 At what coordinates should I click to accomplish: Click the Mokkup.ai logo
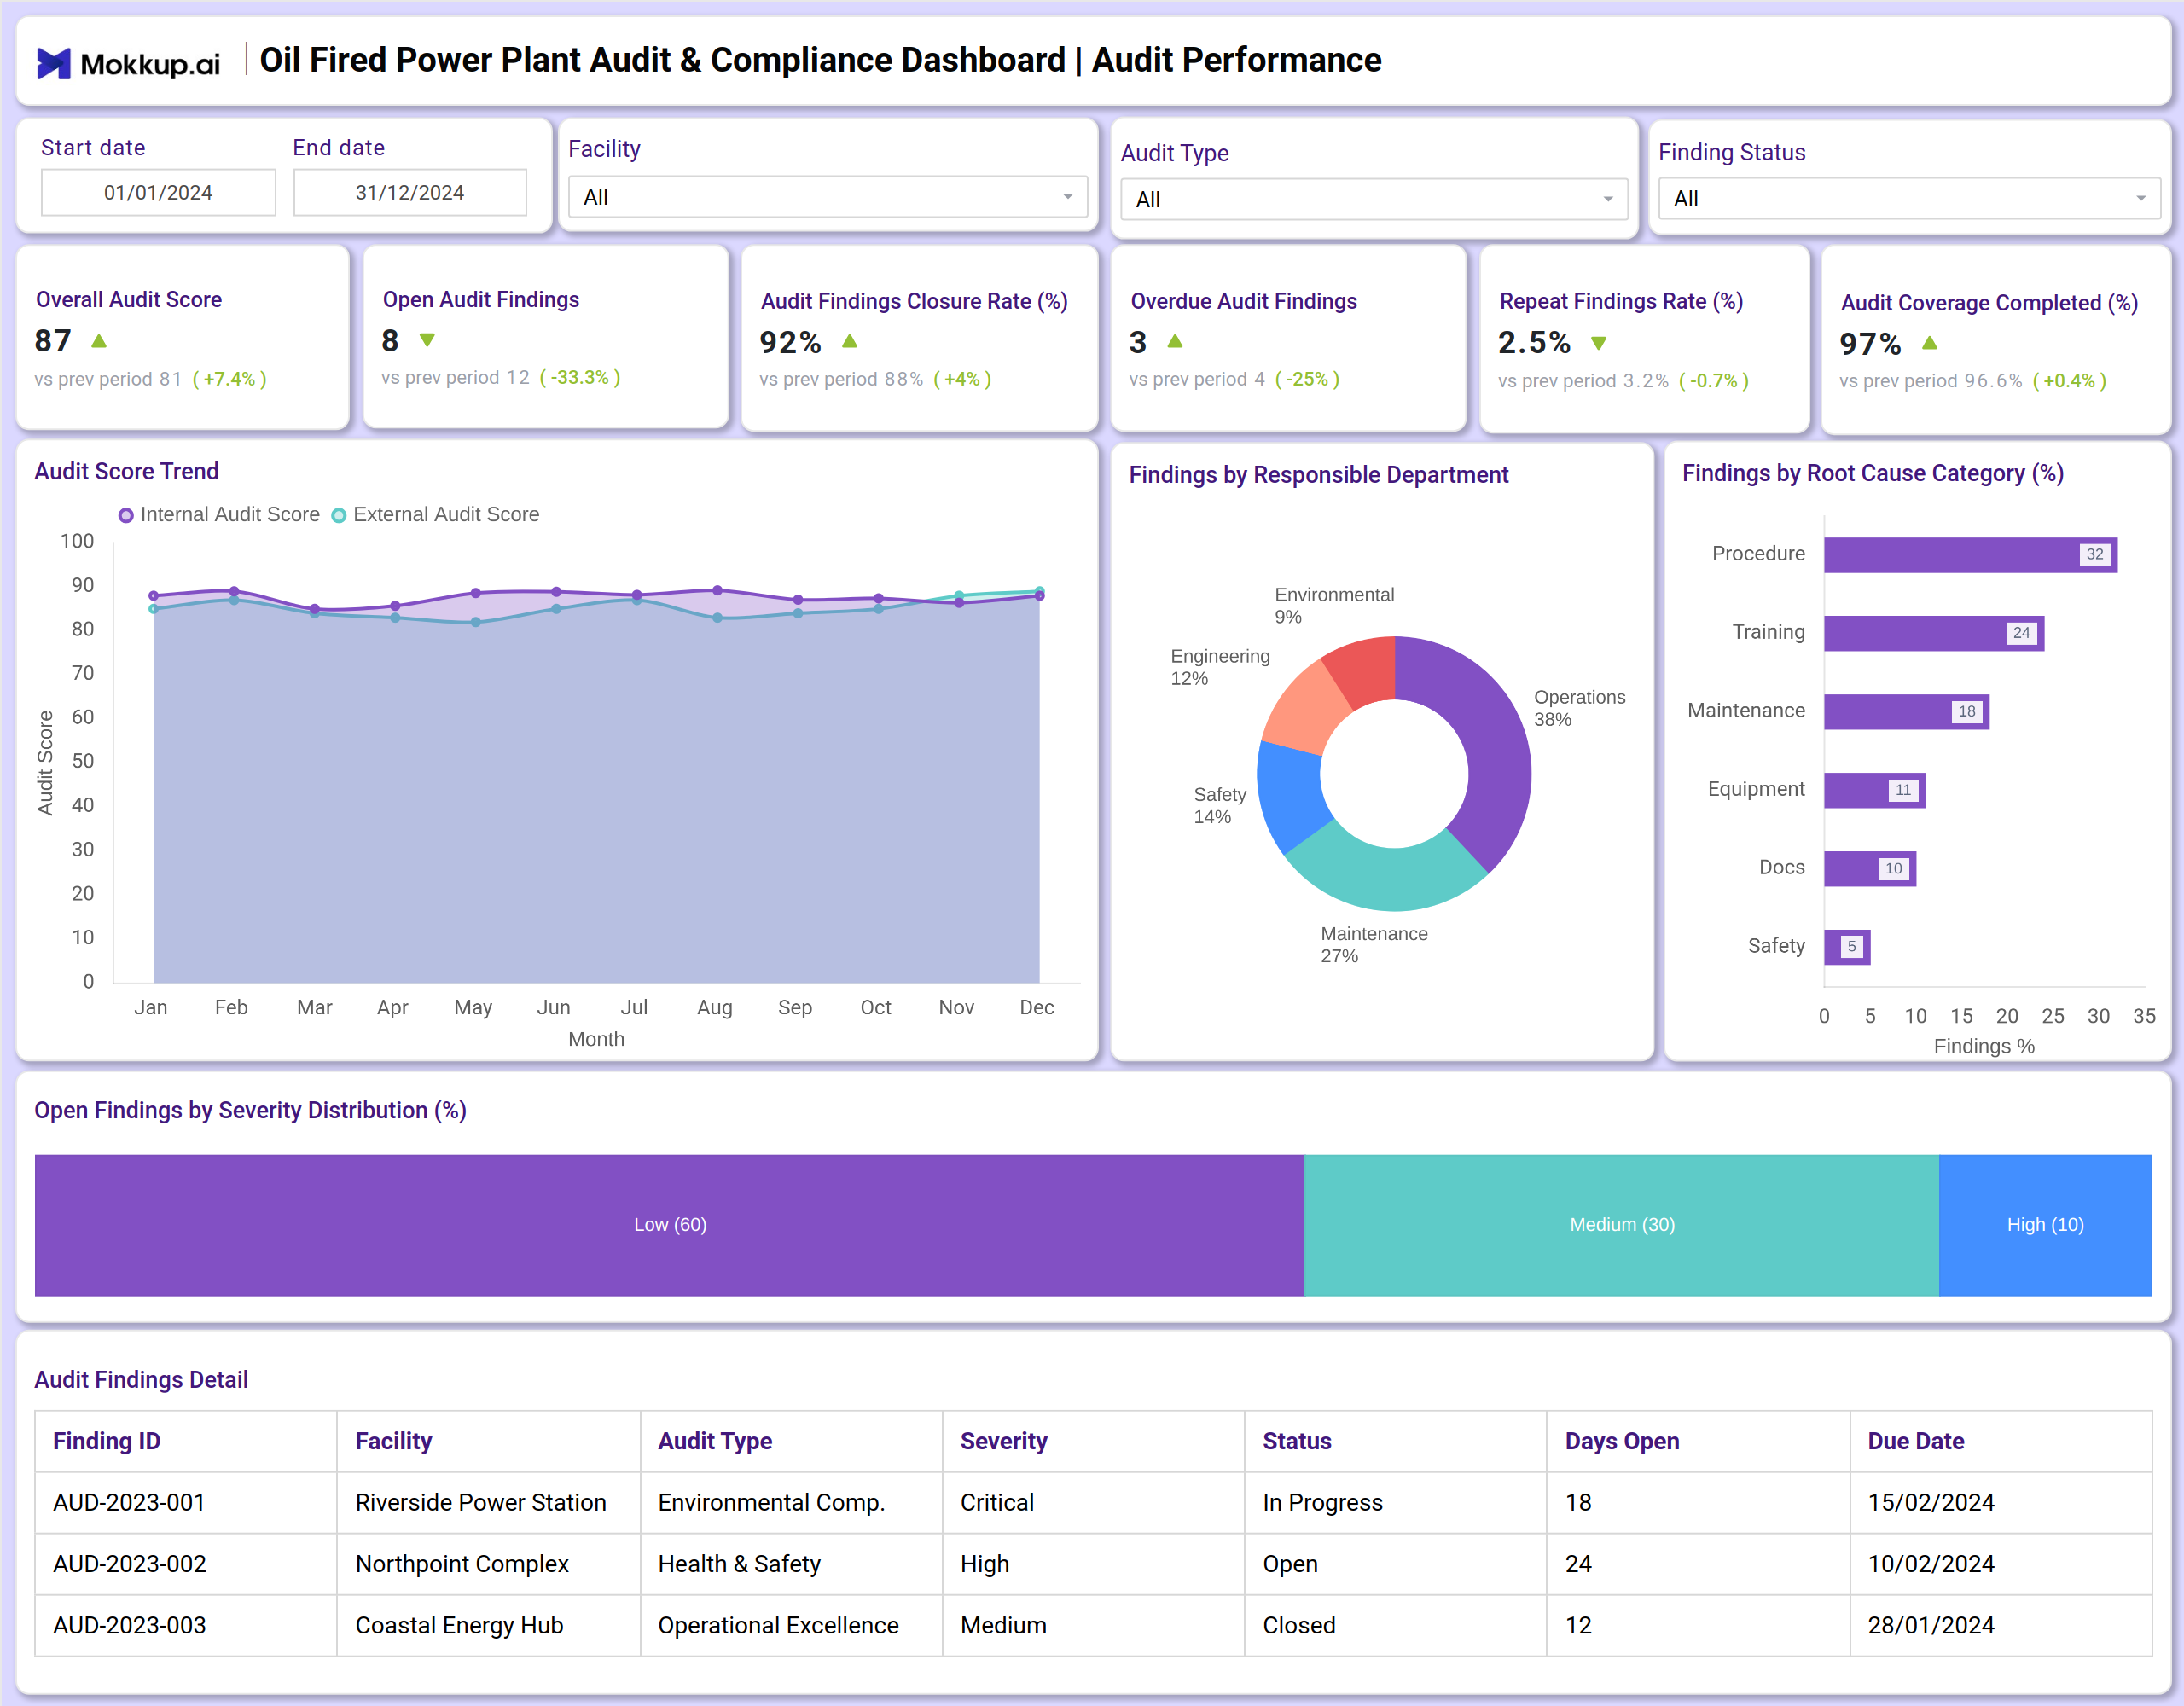click(x=128, y=63)
